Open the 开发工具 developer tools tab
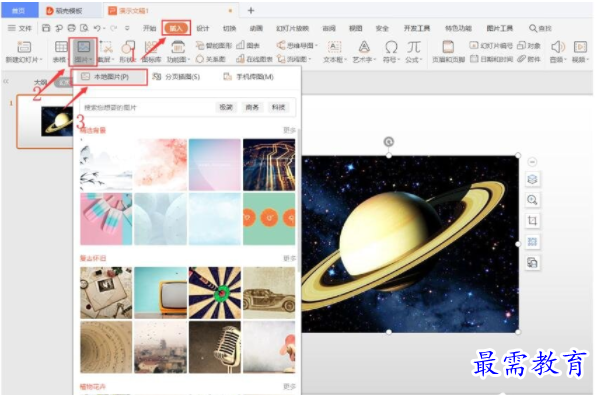The image size is (595, 395). (417, 28)
